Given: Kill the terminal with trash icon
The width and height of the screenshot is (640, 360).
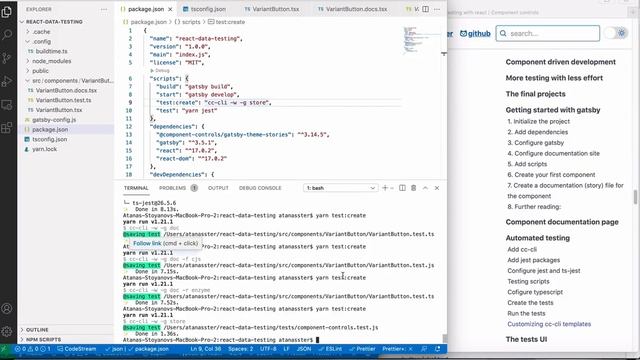Looking at the screenshot, I should (x=413, y=188).
